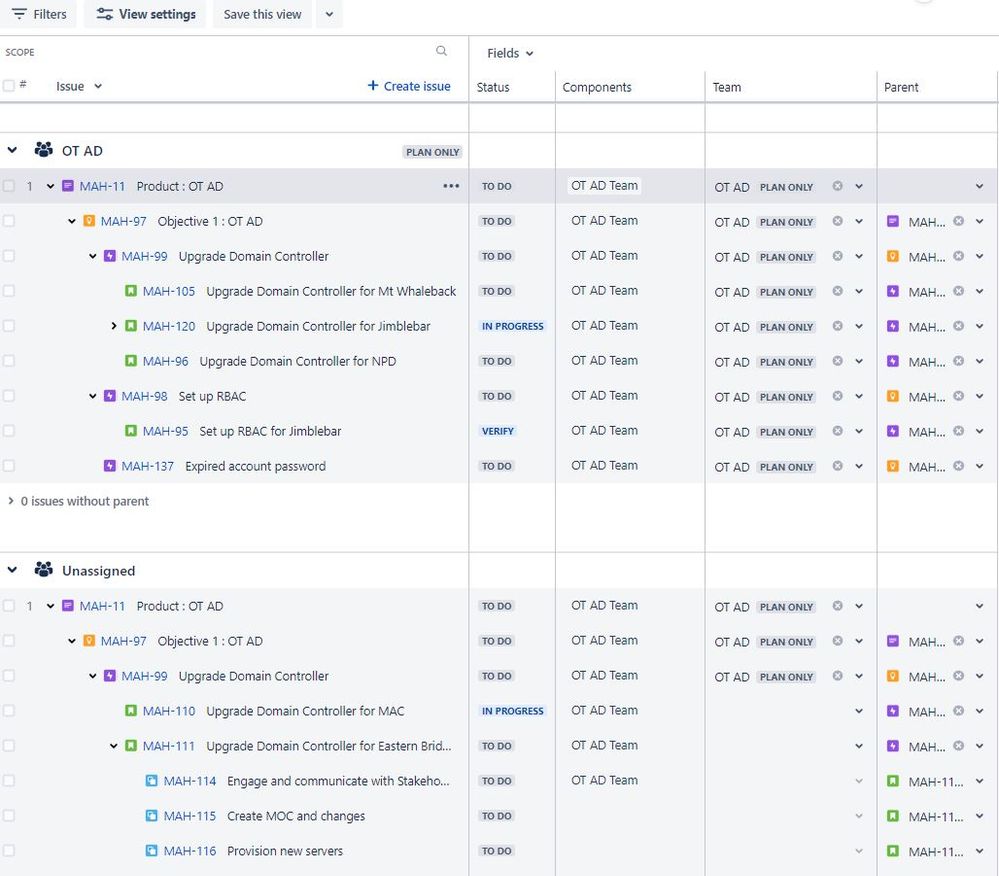The image size is (999, 876).
Task: Click the Team column header
Action: click(727, 87)
